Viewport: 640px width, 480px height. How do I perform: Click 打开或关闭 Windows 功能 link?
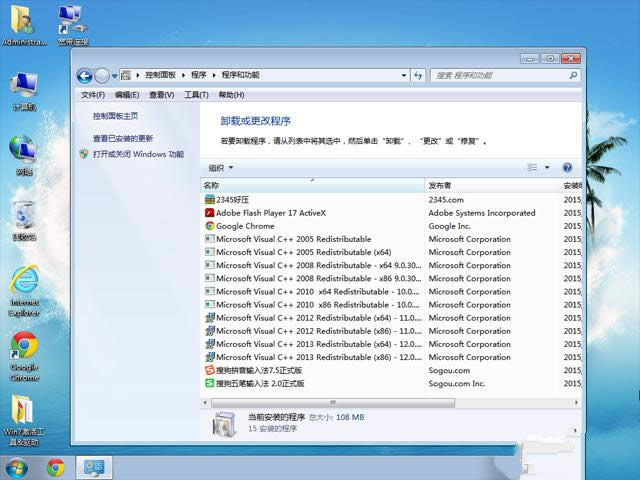point(138,154)
